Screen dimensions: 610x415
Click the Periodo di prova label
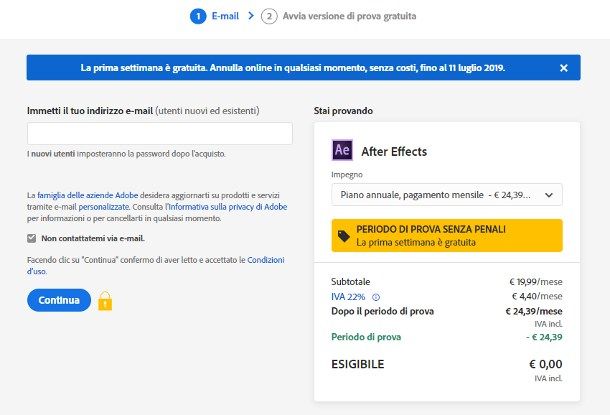(x=366, y=337)
